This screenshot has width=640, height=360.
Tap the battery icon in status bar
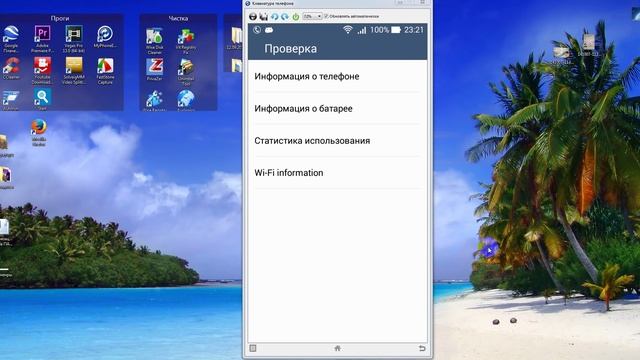[396, 30]
